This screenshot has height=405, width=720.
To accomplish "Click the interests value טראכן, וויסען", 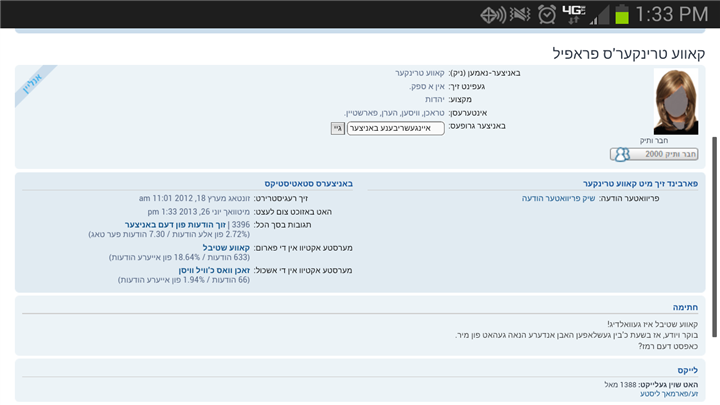I will [x=394, y=113].
